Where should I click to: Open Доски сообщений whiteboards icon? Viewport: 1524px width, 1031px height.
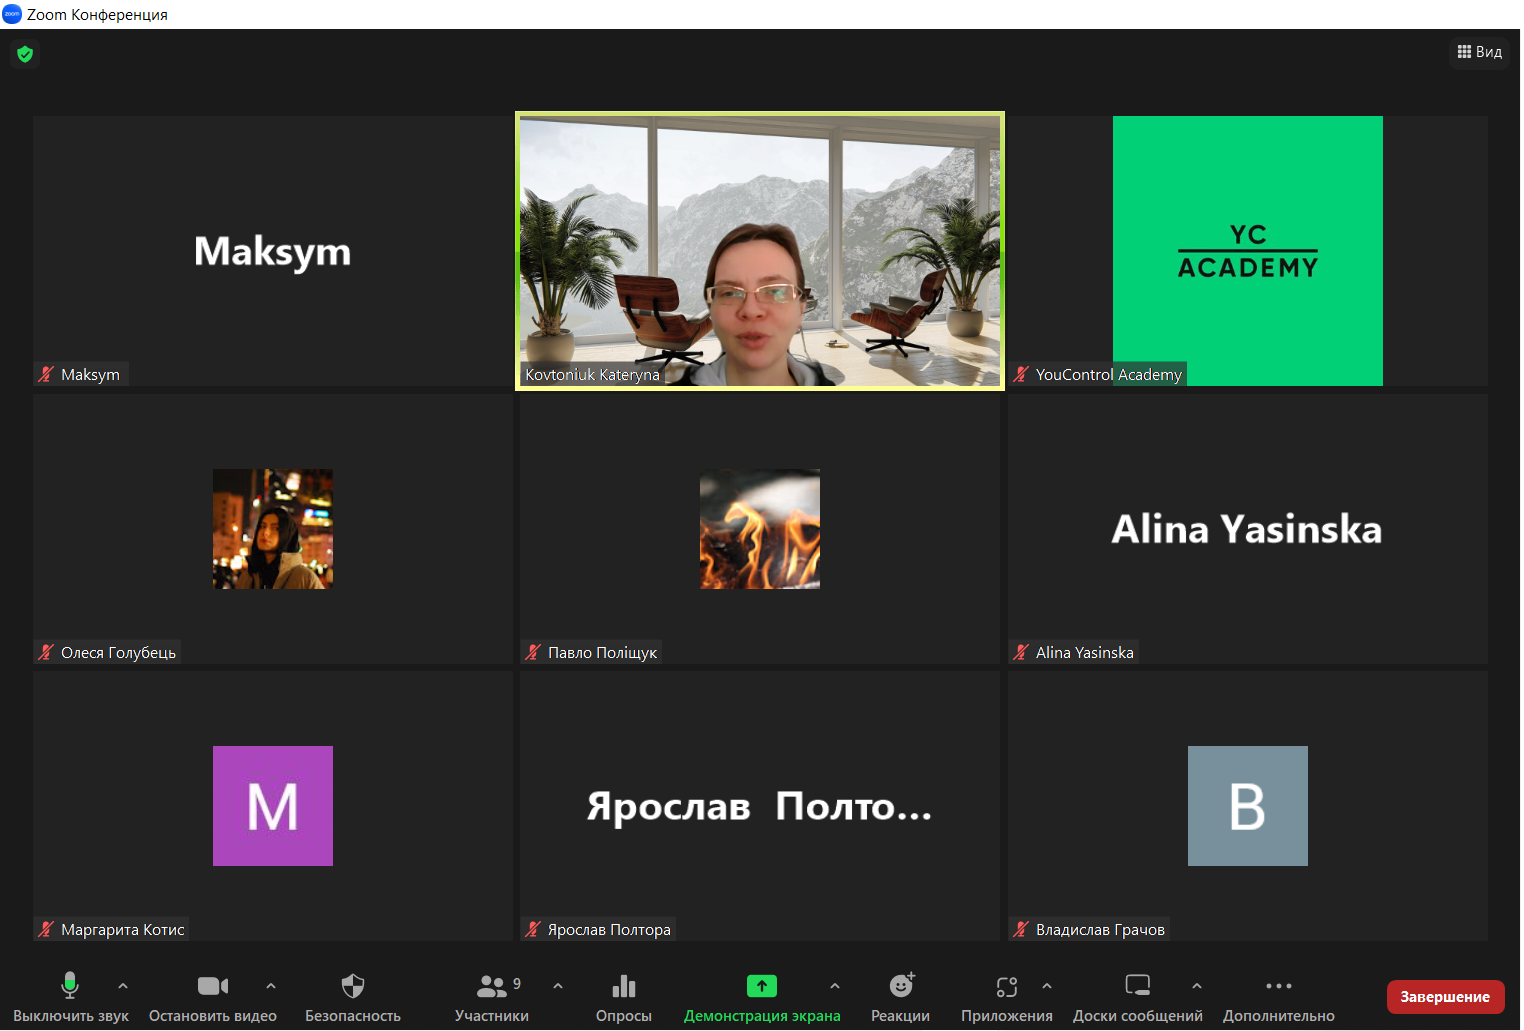click(1137, 987)
